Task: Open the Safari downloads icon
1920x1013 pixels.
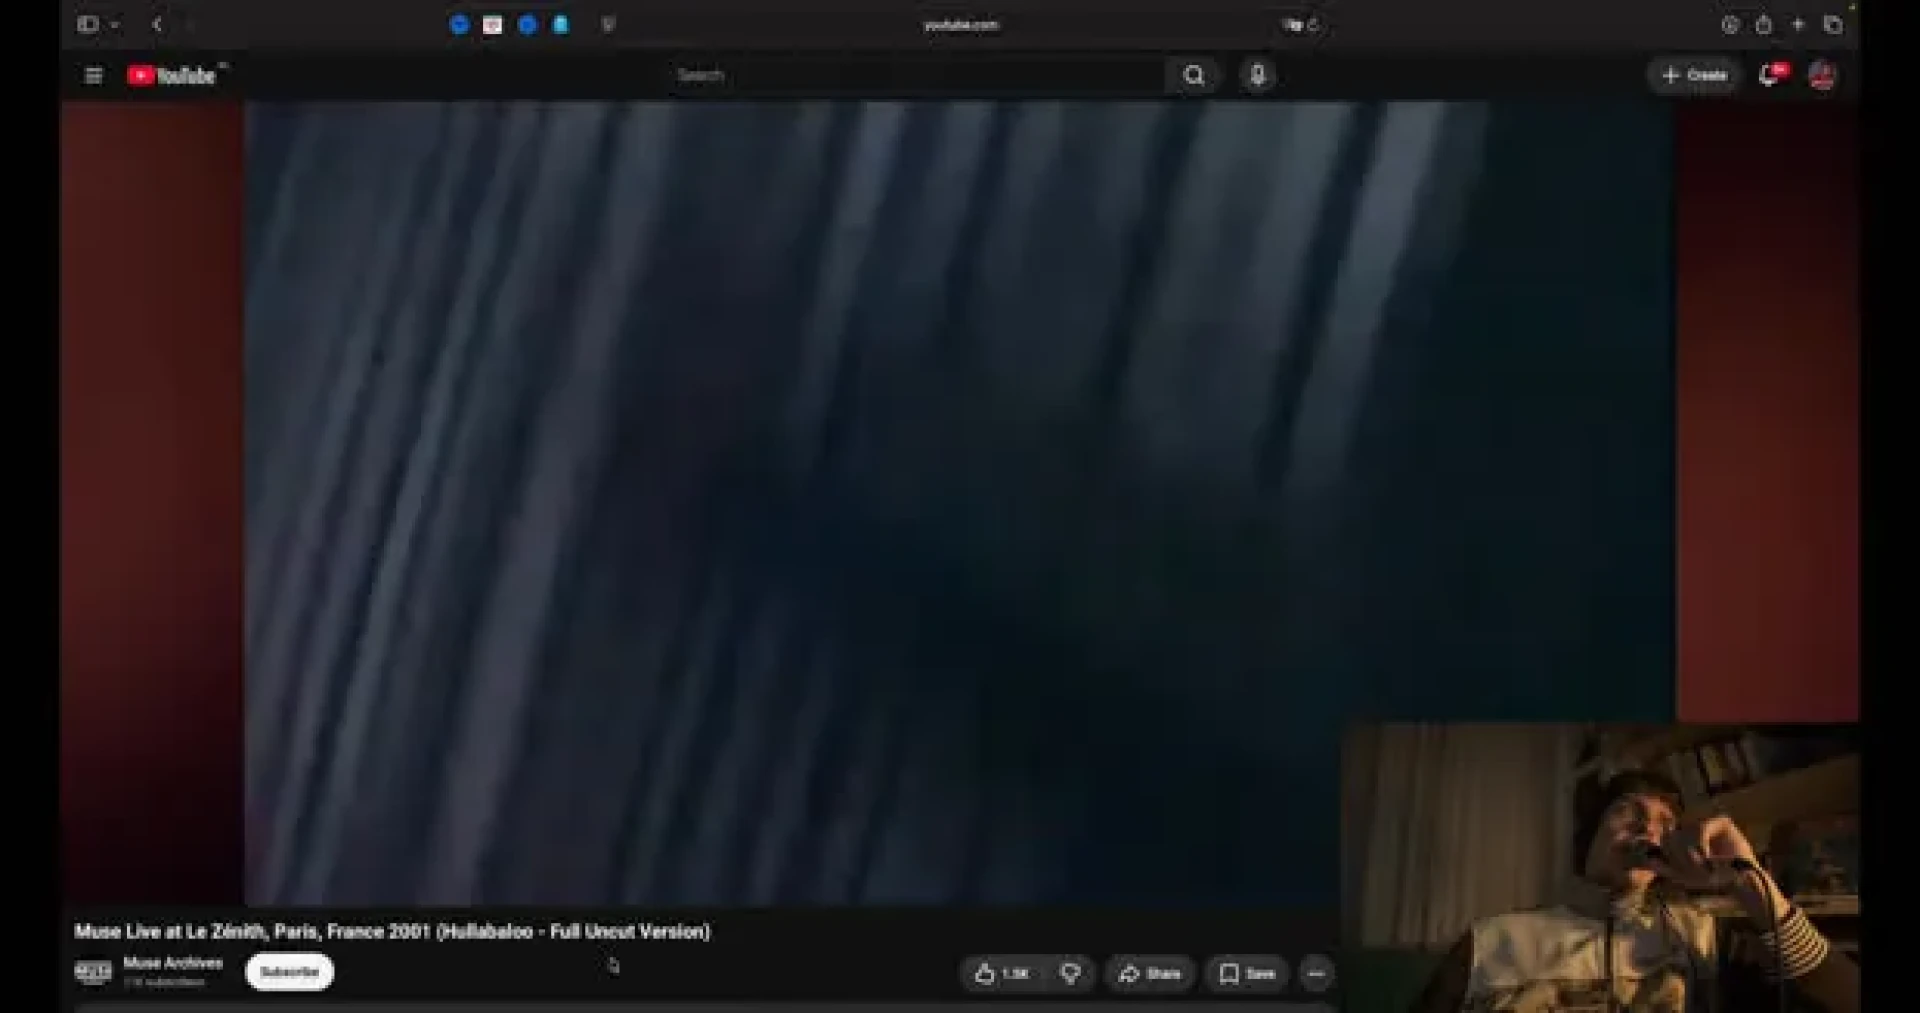Action: point(1730,24)
